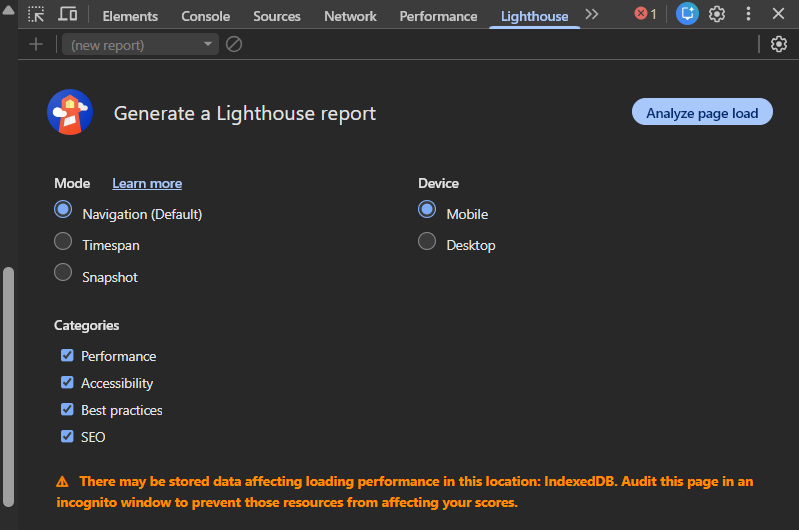Screen dimensions: 799x530
Task: Click the Lighthouse logo
Action: pyautogui.click(x=70, y=112)
